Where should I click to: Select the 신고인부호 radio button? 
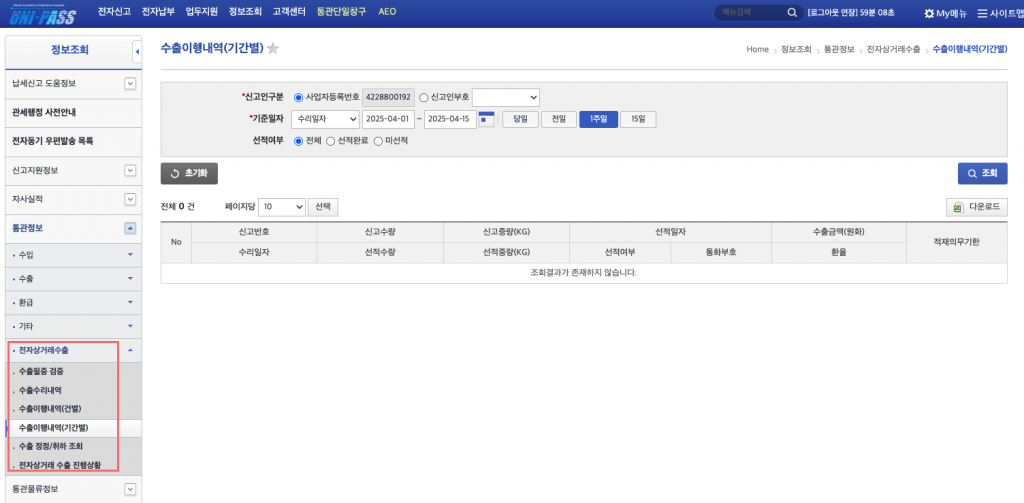[x=424, y=97]
